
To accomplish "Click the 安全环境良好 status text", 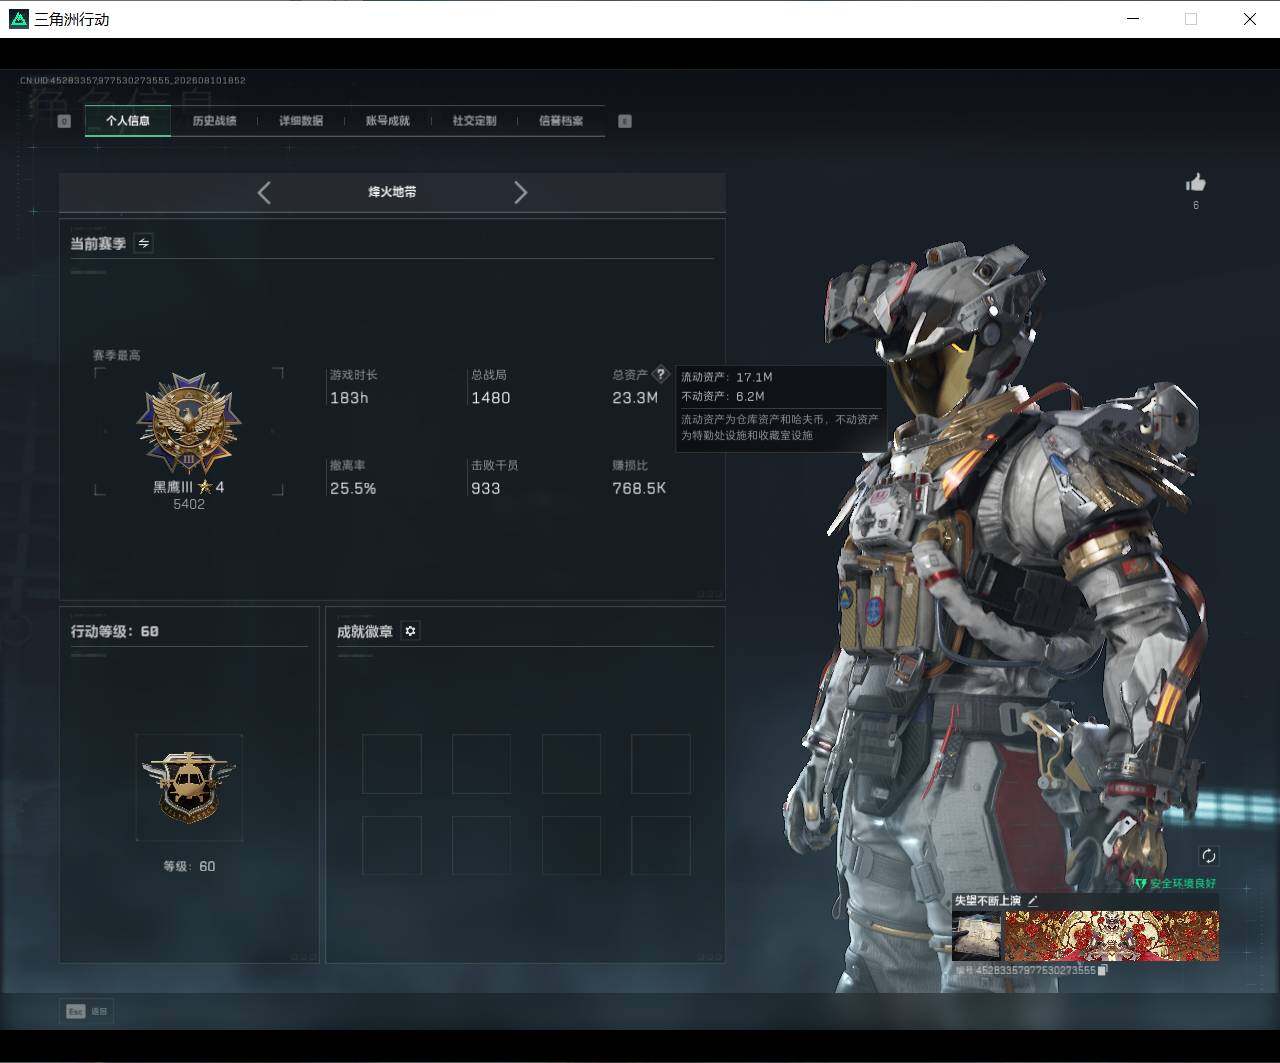I will pyautogui.click(x=1183, y=884).
